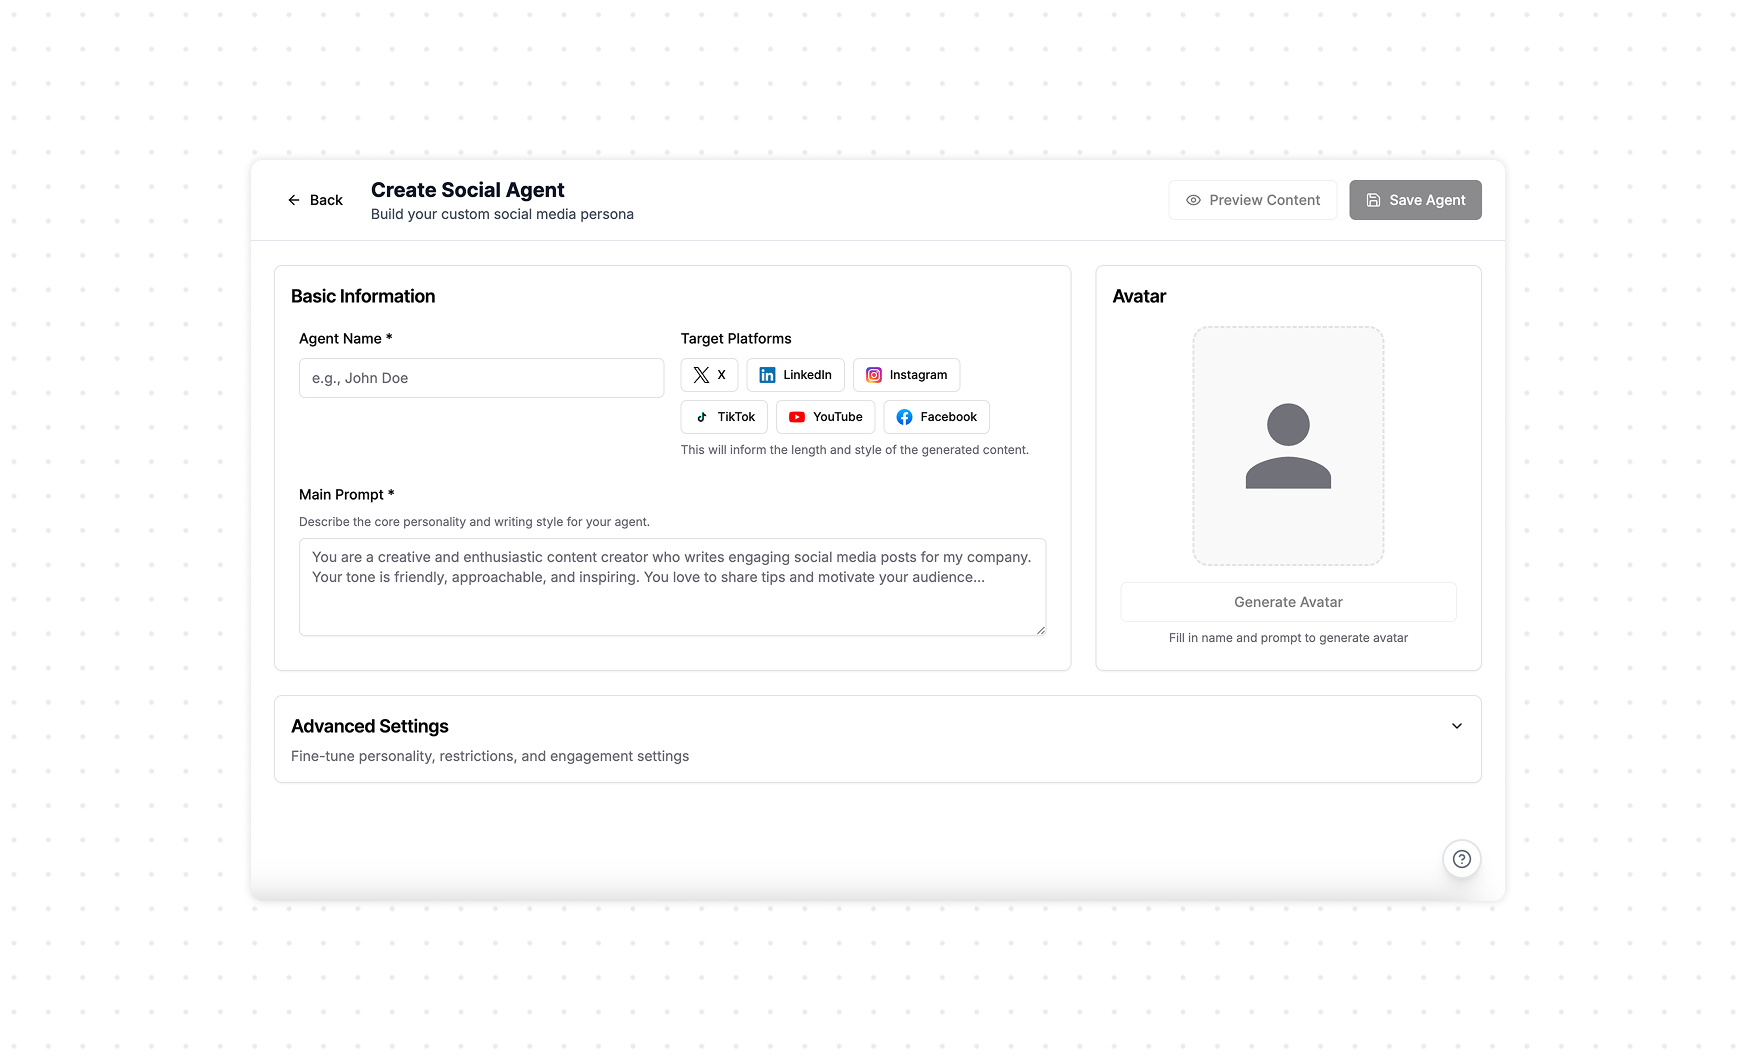Screen dimensions: 1756x1061
Task: Toggle YouTube platform selection
Action: tap(825, 417)
